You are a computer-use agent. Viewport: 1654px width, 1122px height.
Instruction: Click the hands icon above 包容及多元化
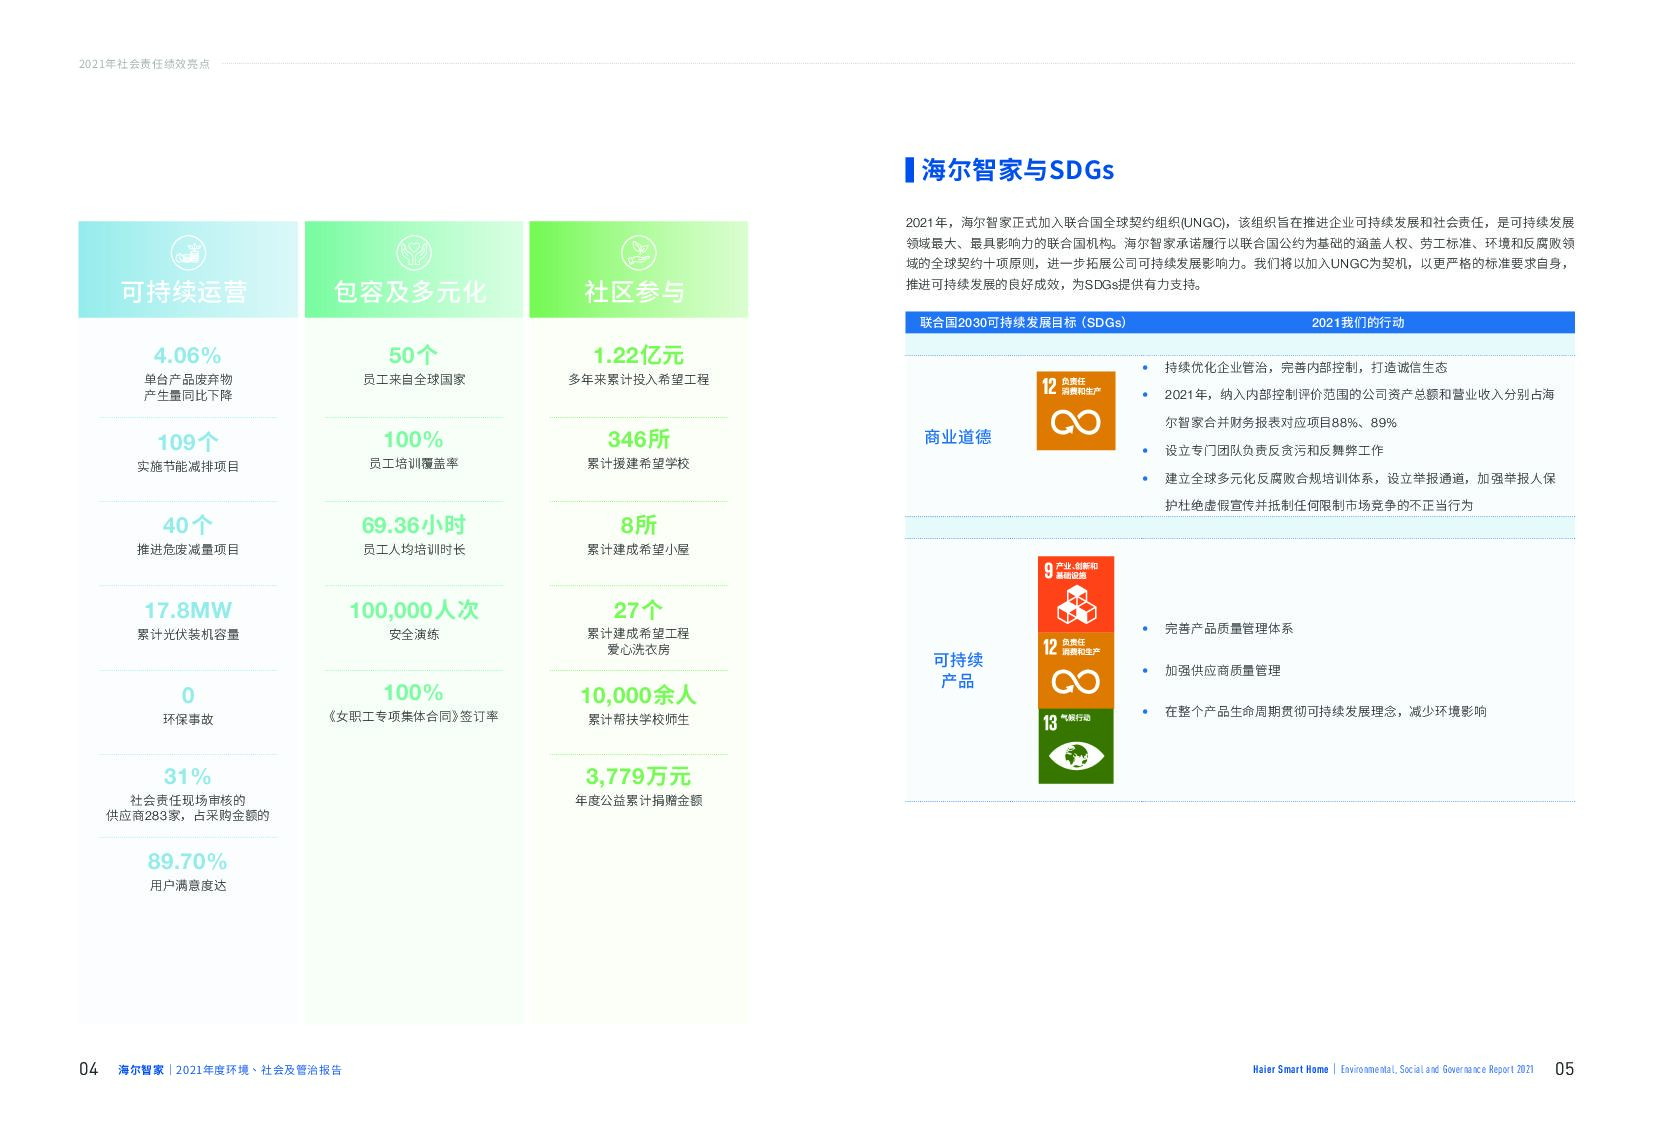click(x=413, y=252)
